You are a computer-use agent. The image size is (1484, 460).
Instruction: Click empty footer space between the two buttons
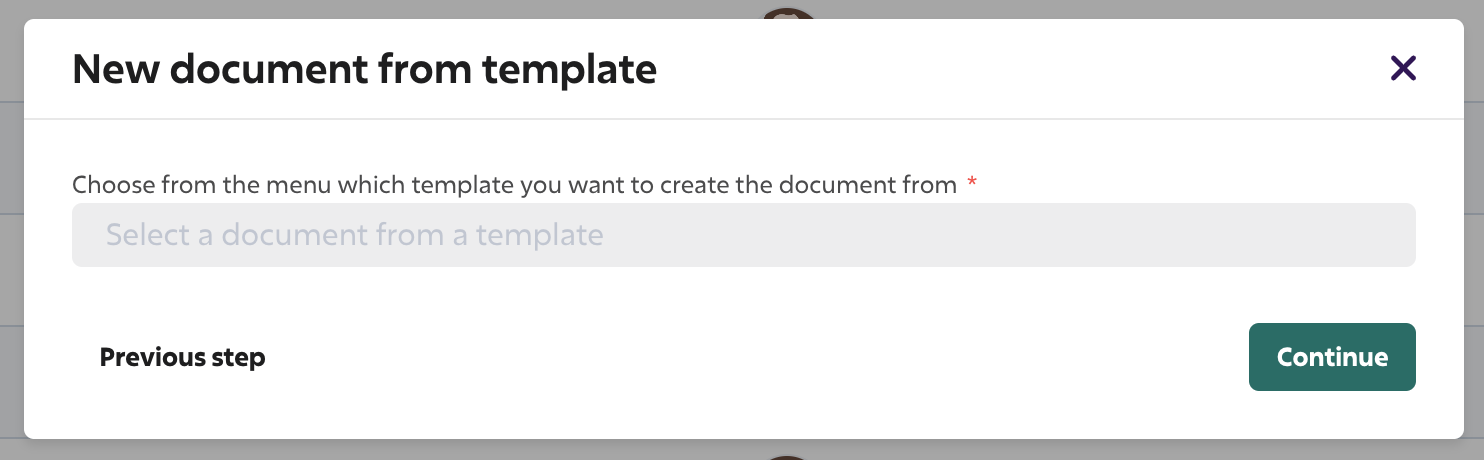757,357
